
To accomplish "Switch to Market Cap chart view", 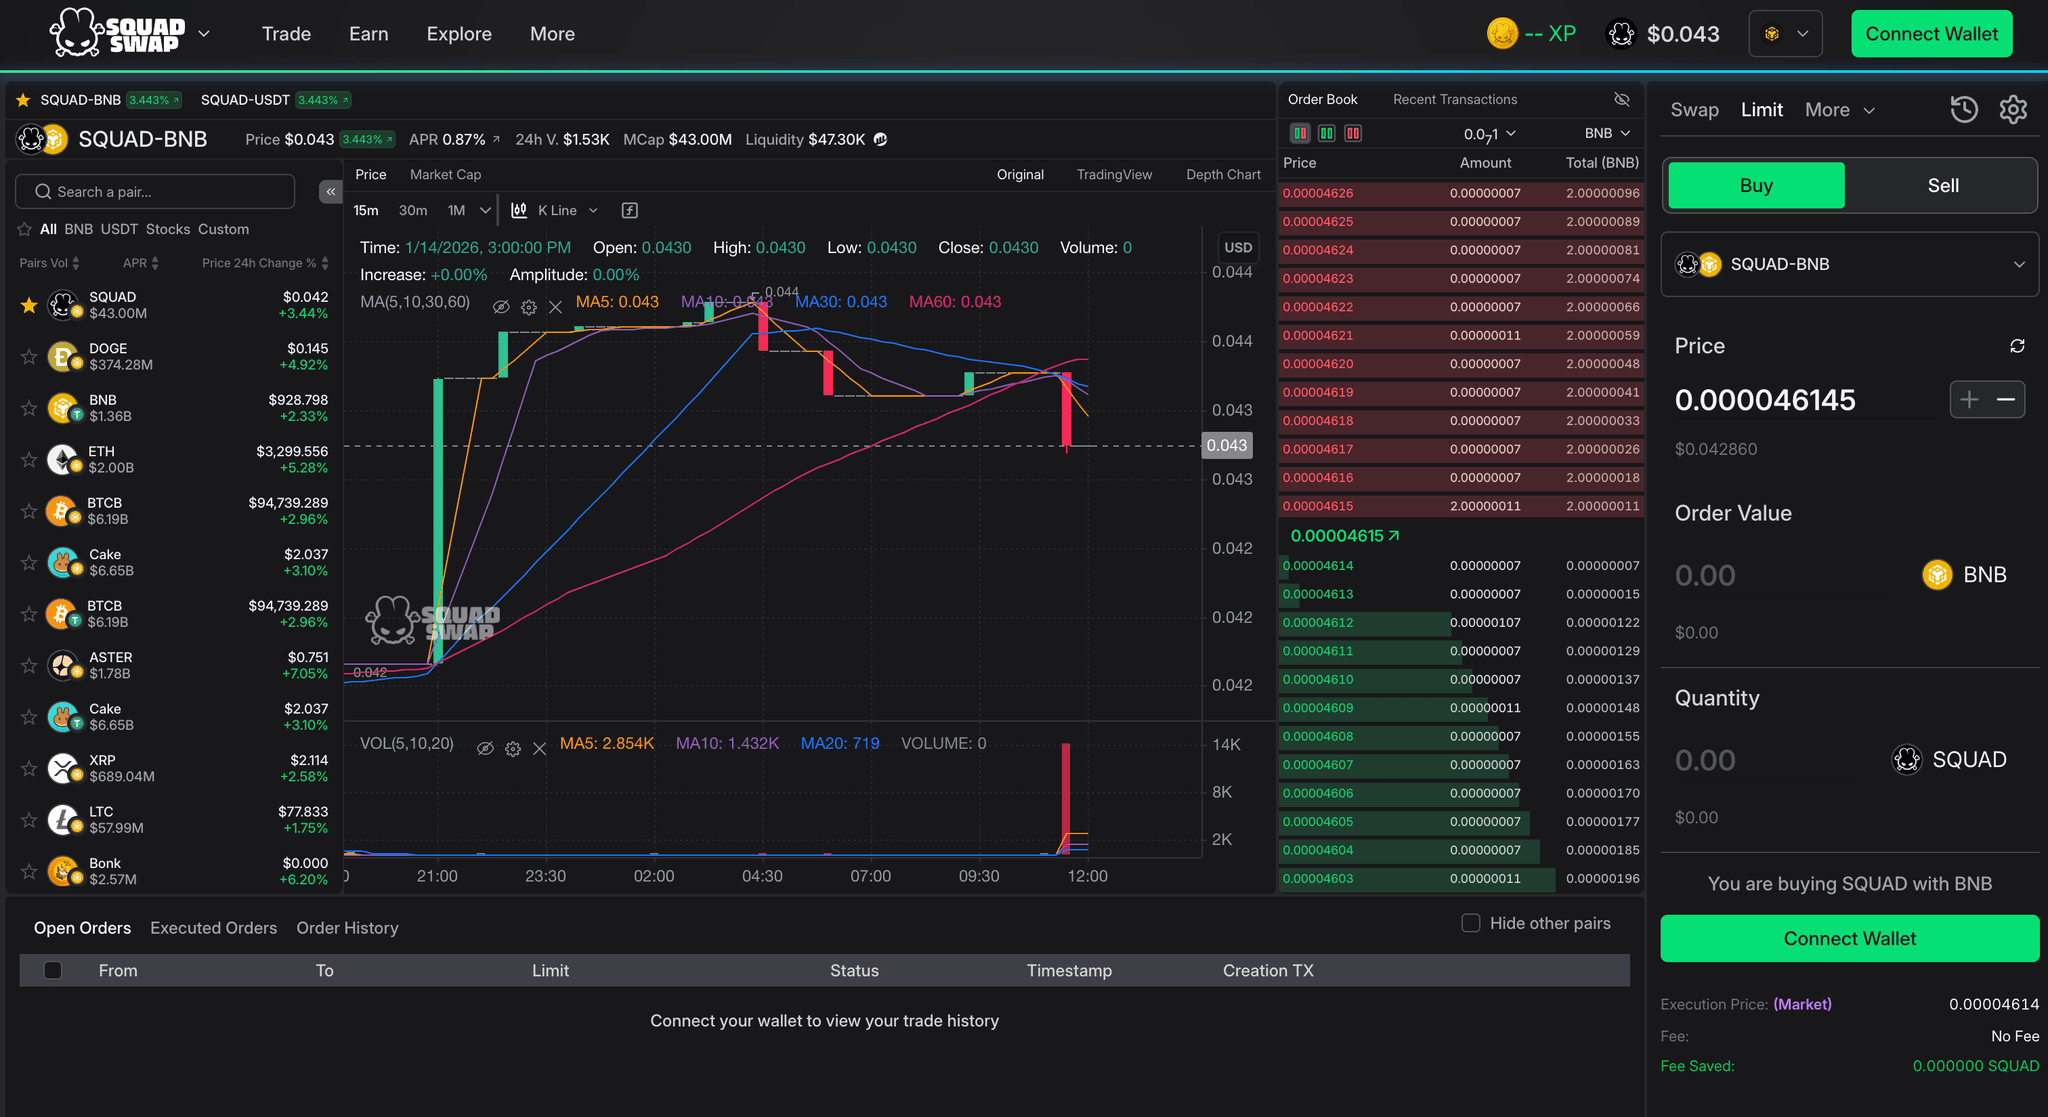I will point(445,174).
